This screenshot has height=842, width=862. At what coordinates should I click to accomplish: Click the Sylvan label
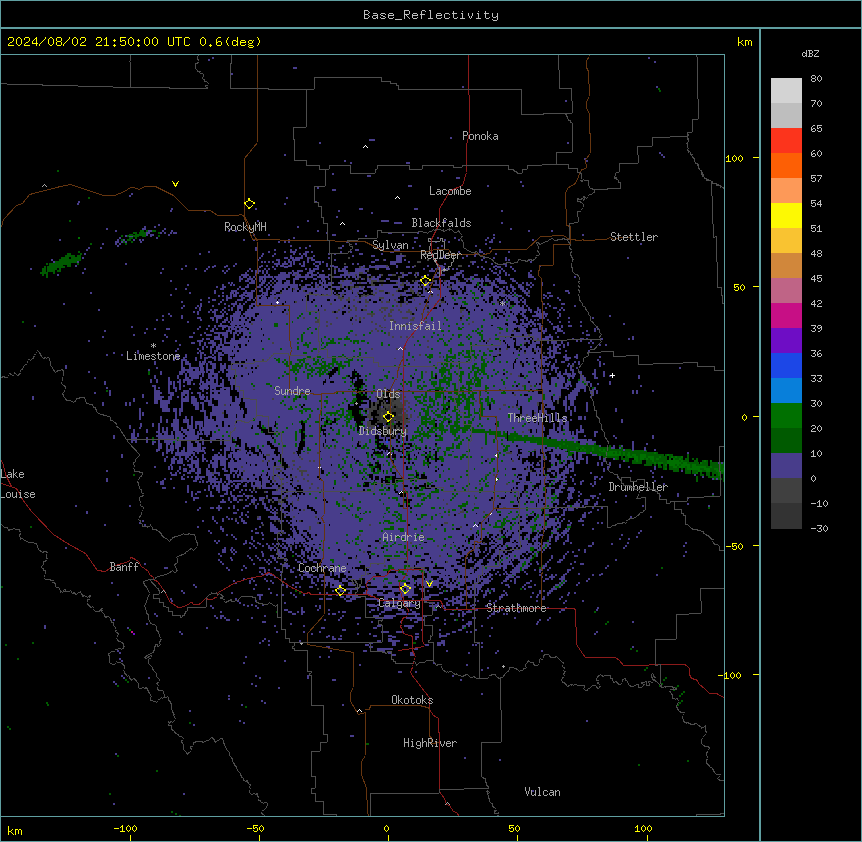click(x=390, y=245)
